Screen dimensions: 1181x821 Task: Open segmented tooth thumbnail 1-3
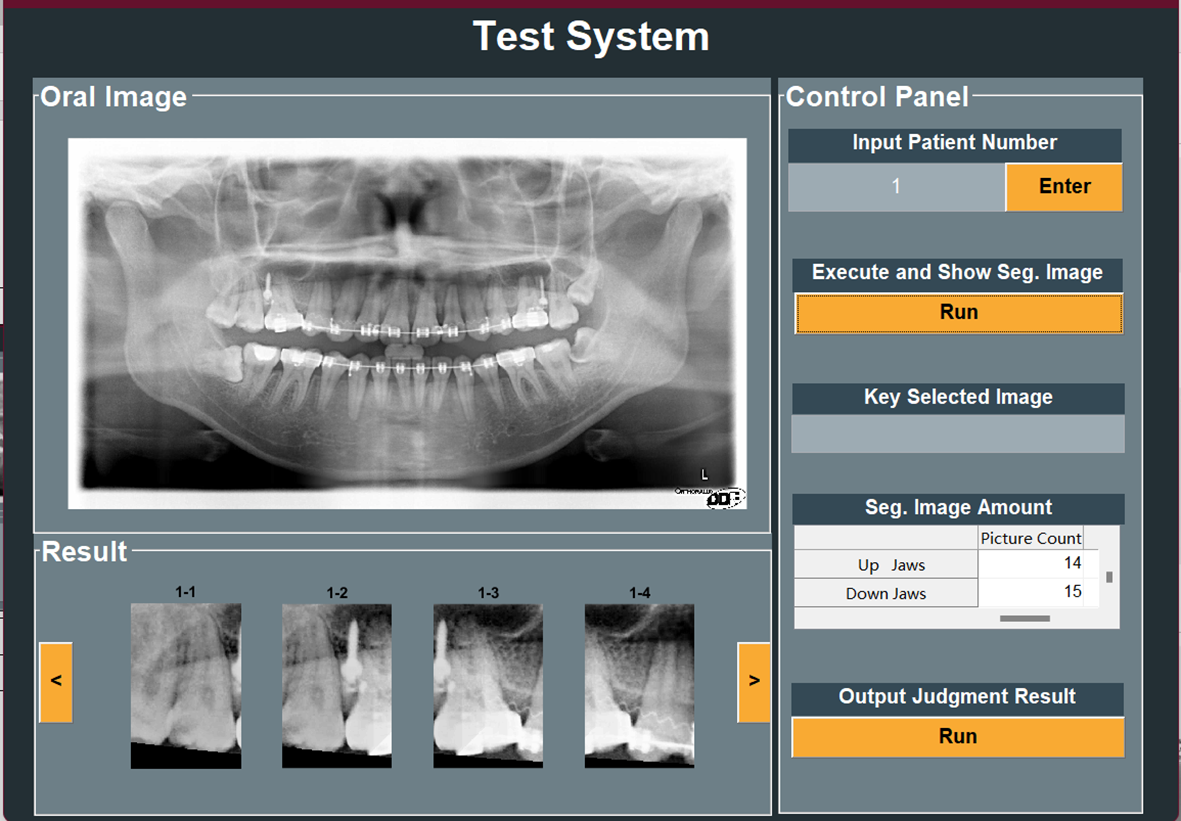click(488, 685)
